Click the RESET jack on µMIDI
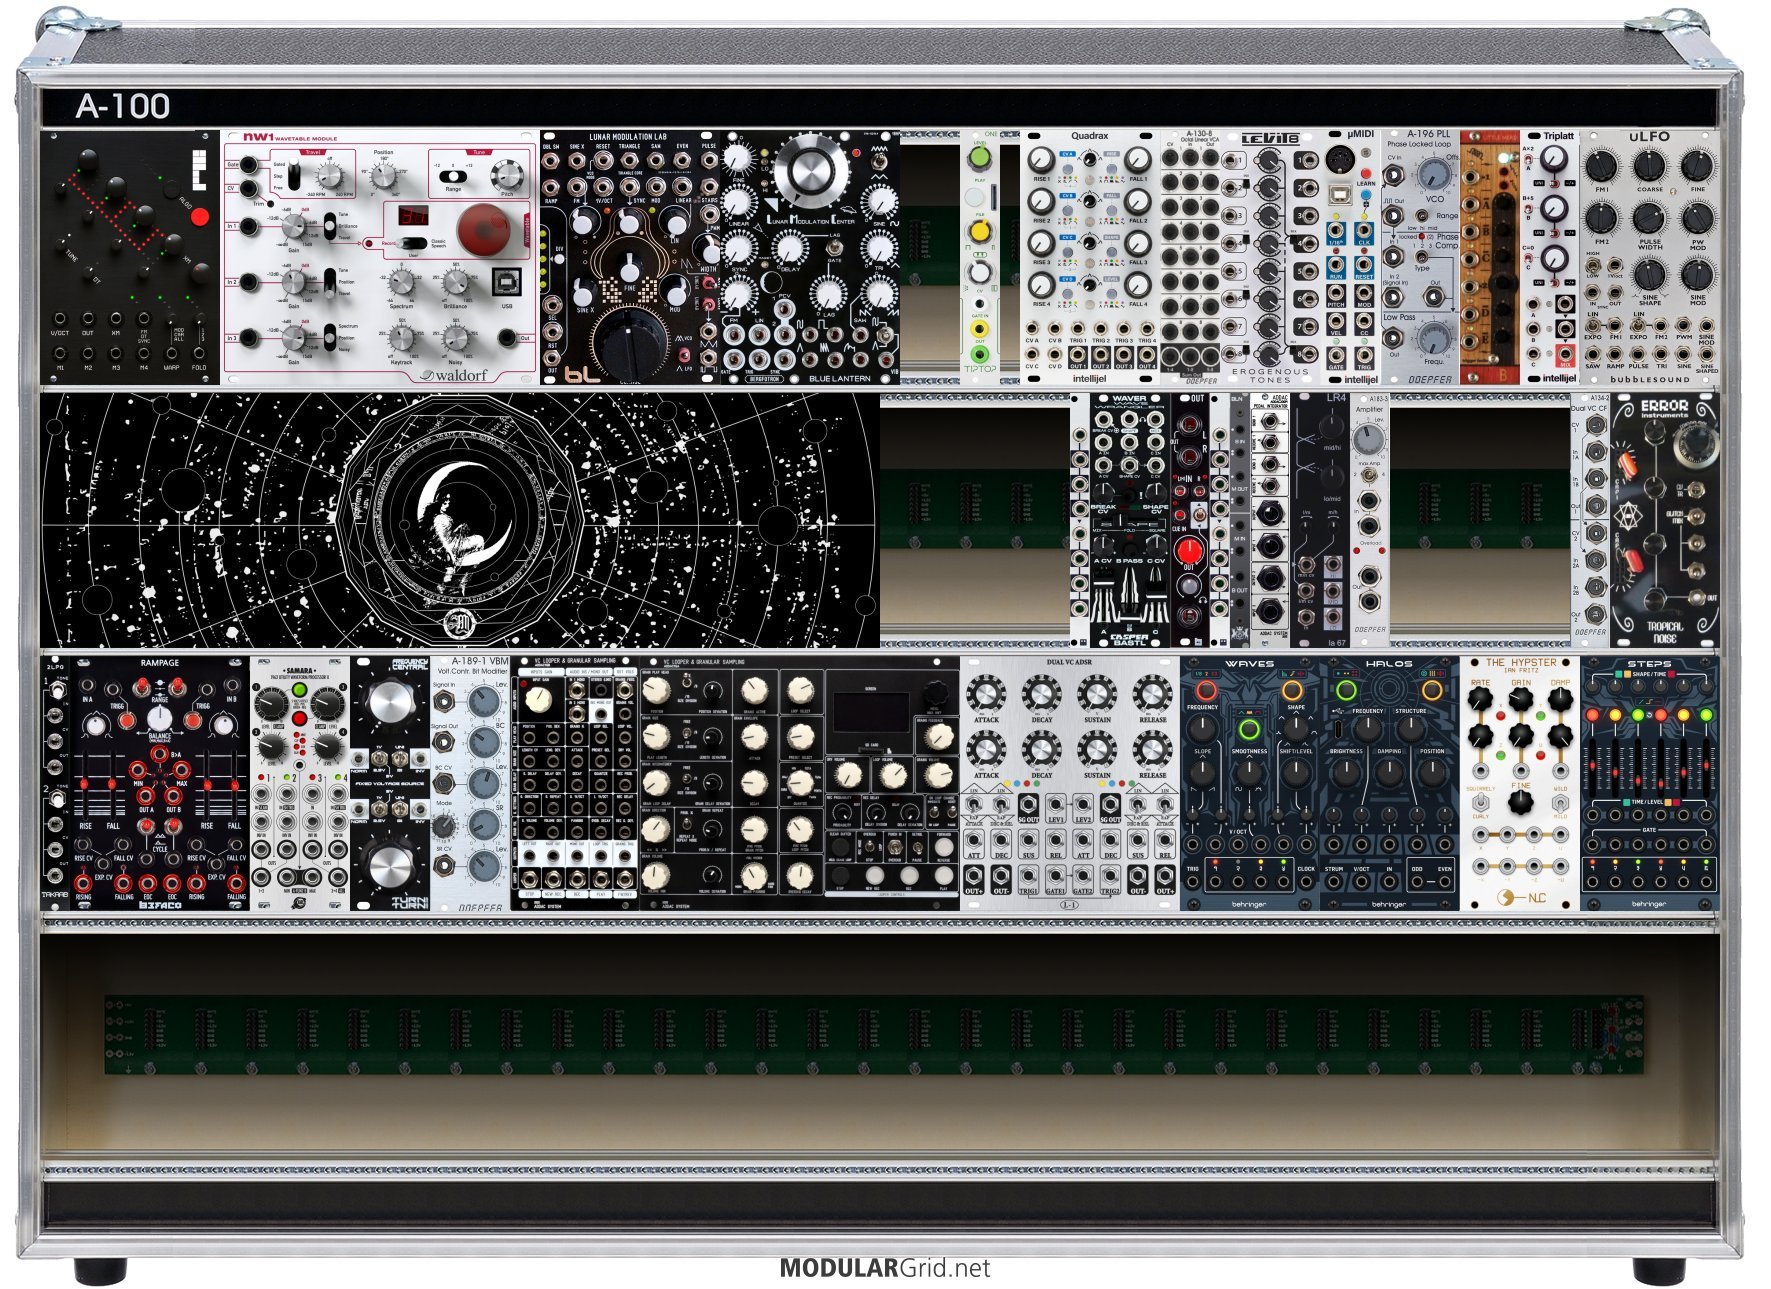Viewport: 1771px width, 1289px height. 1364,265
